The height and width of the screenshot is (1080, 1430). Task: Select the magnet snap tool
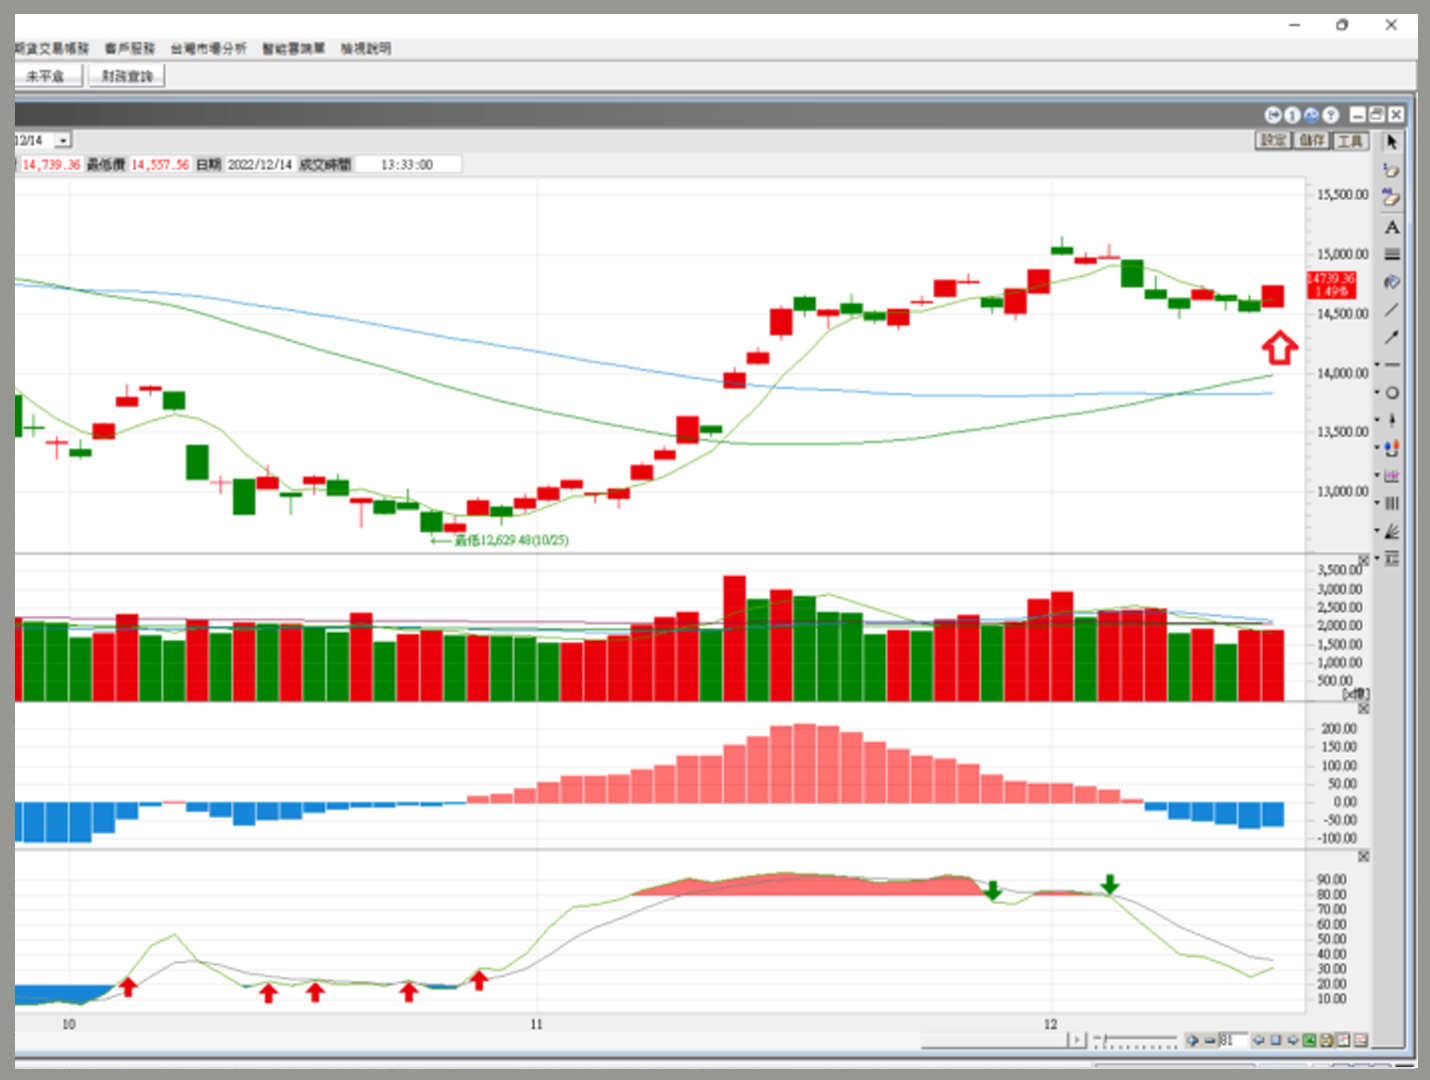click(x=1392, y=448)
